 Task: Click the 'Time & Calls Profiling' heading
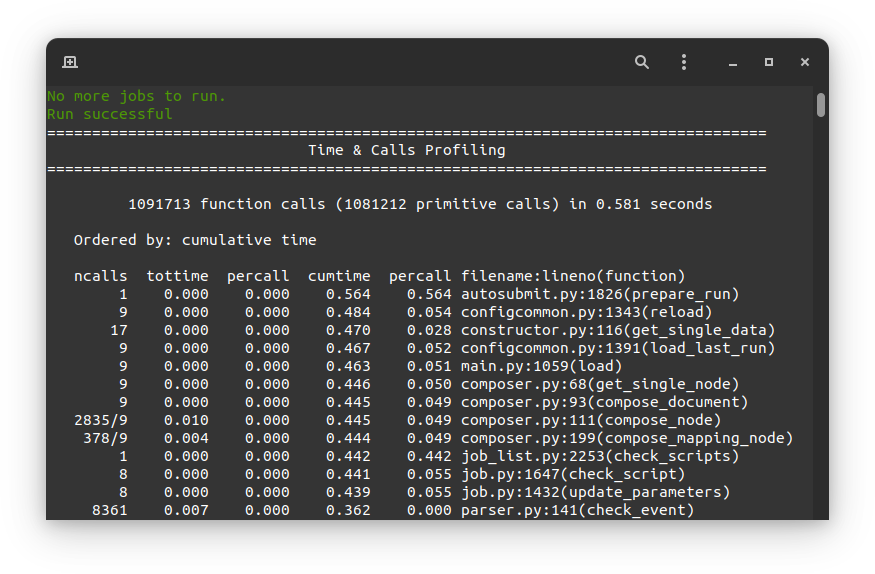(407, 150)
